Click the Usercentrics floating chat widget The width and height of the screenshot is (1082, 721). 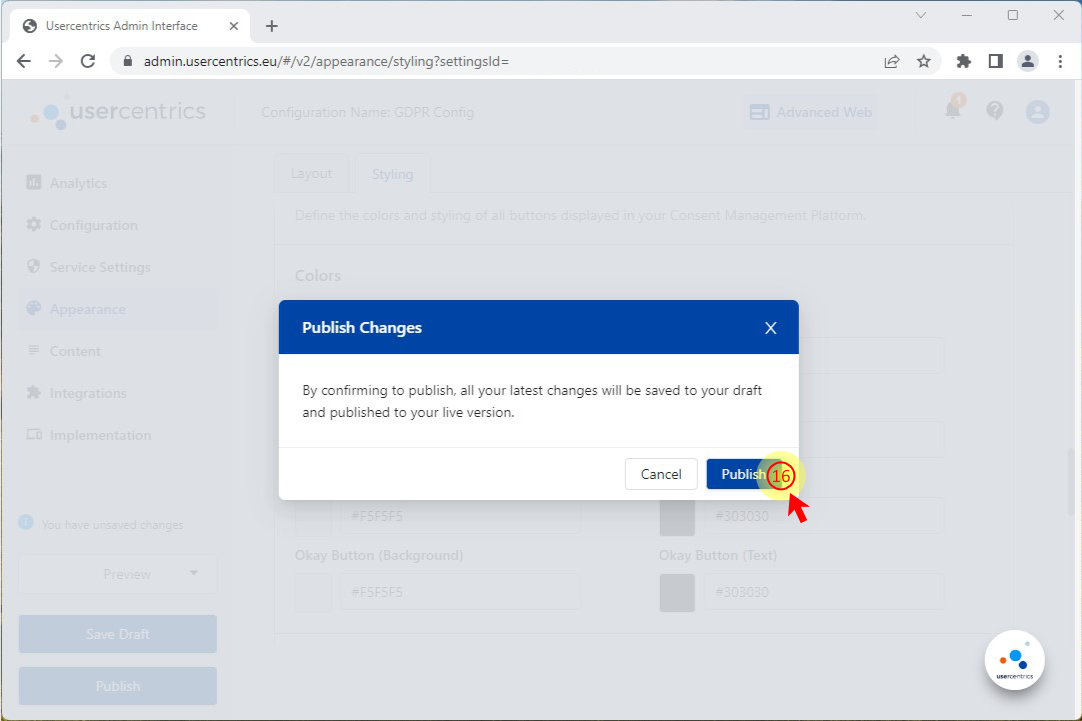coord(1014,660)
